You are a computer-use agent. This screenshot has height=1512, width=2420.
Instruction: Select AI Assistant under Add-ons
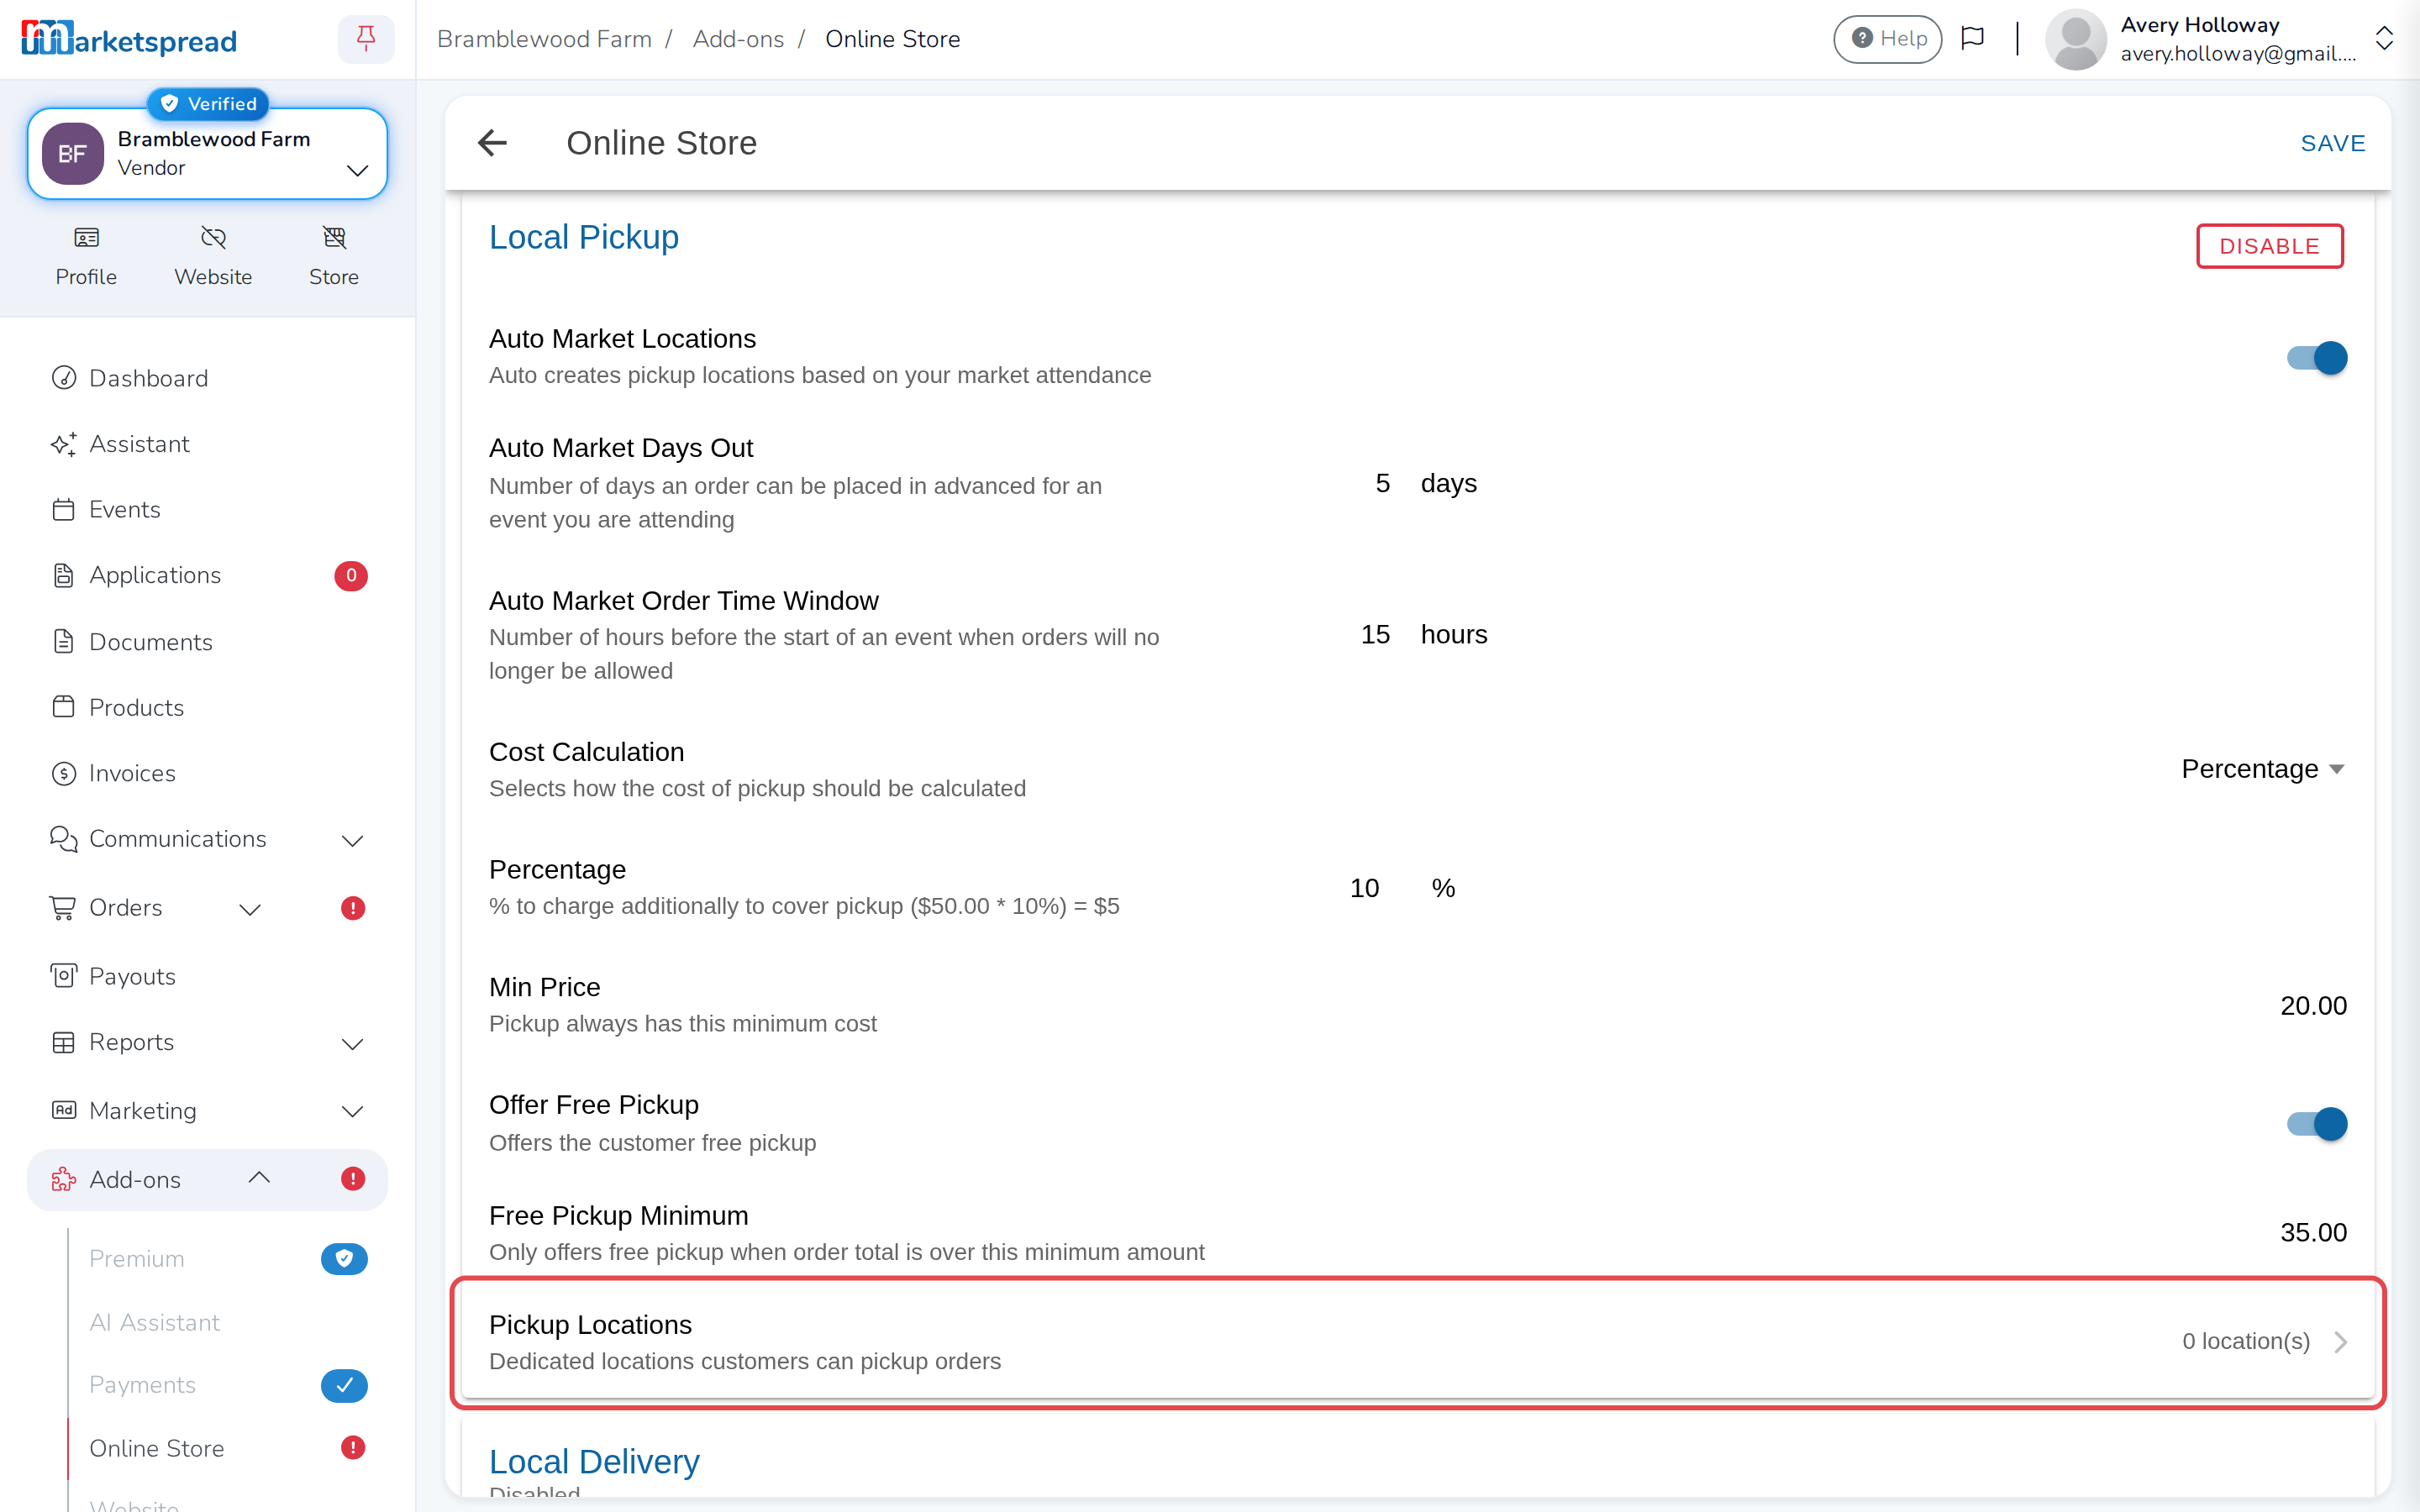(x=154, y=1322)
